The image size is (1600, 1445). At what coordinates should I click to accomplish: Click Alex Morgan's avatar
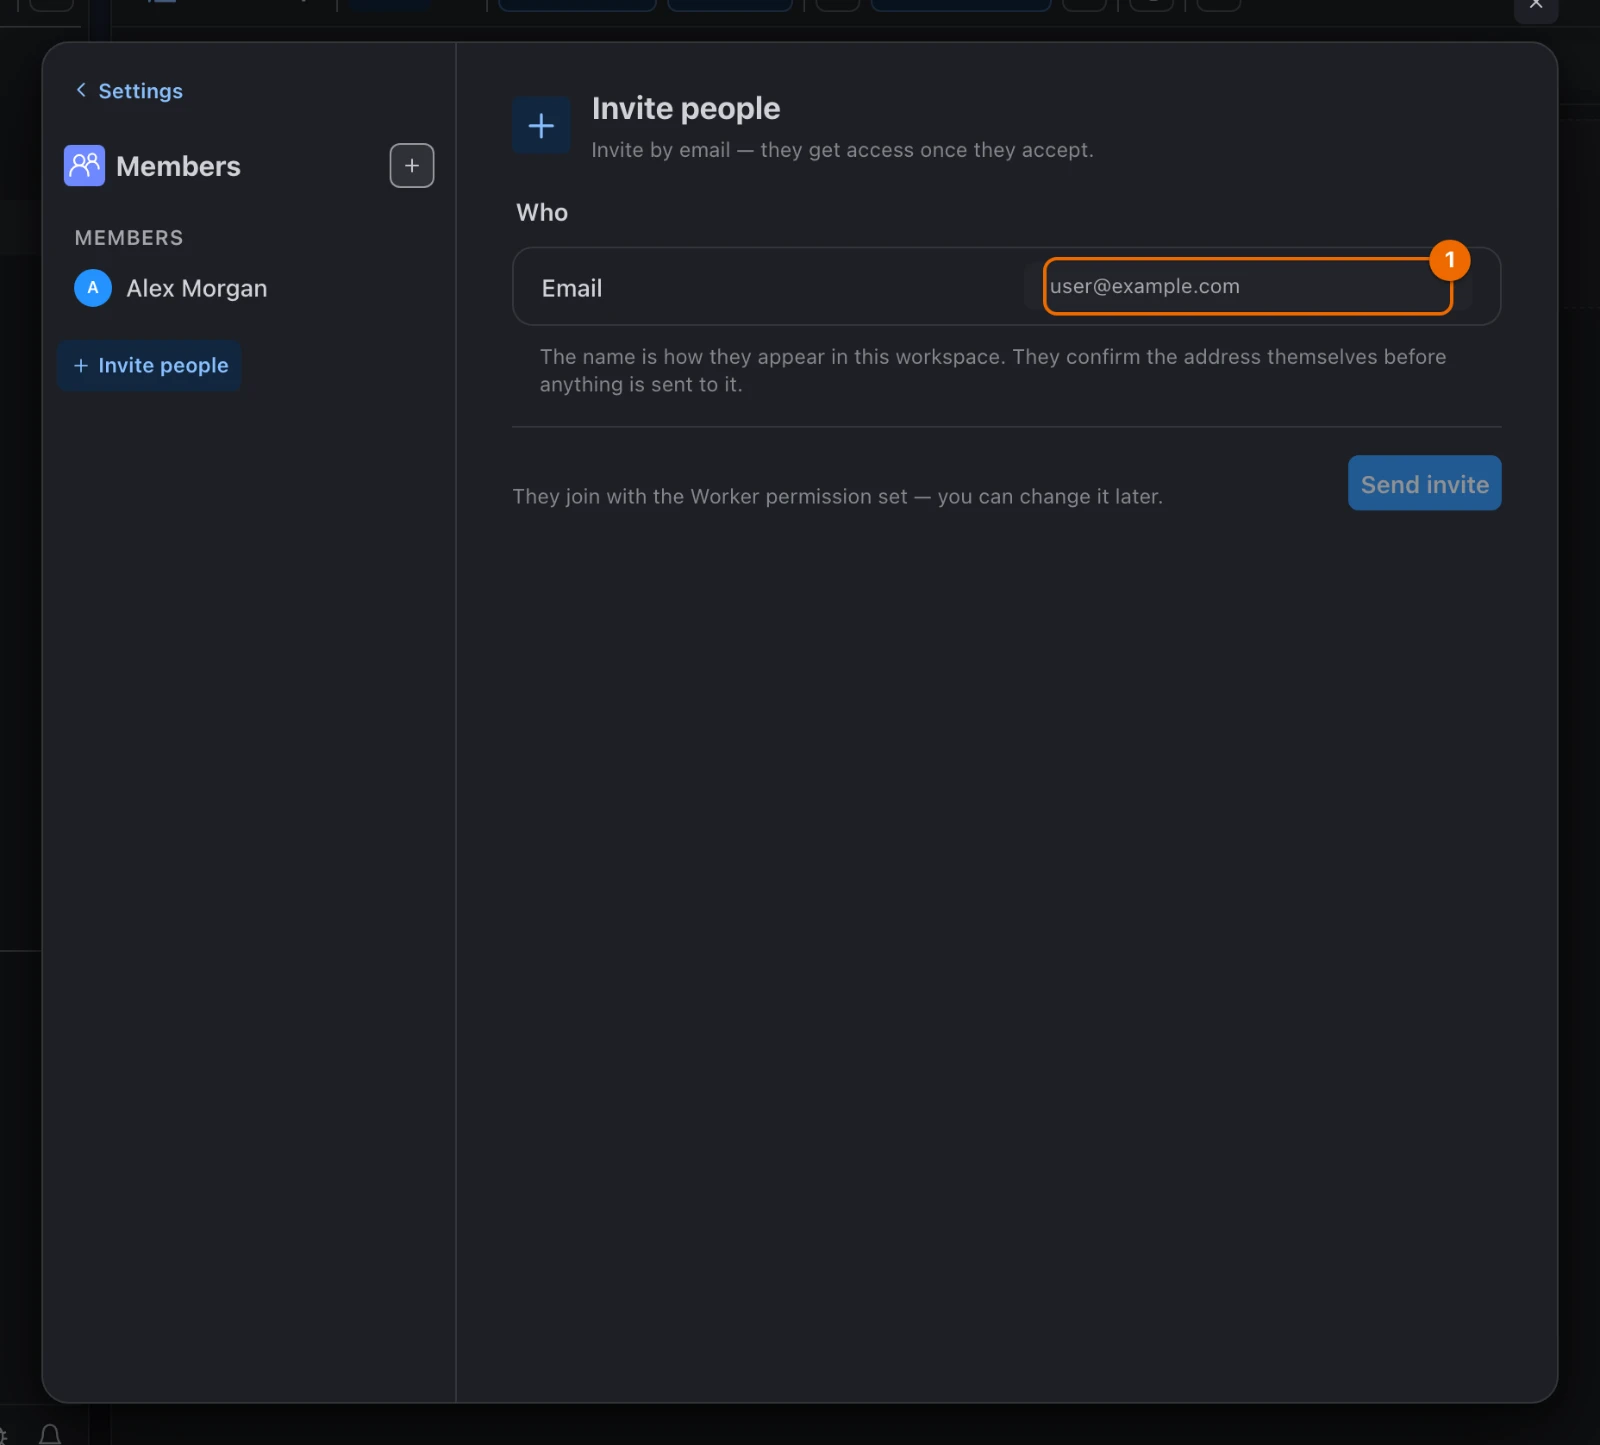click(93, 288)
